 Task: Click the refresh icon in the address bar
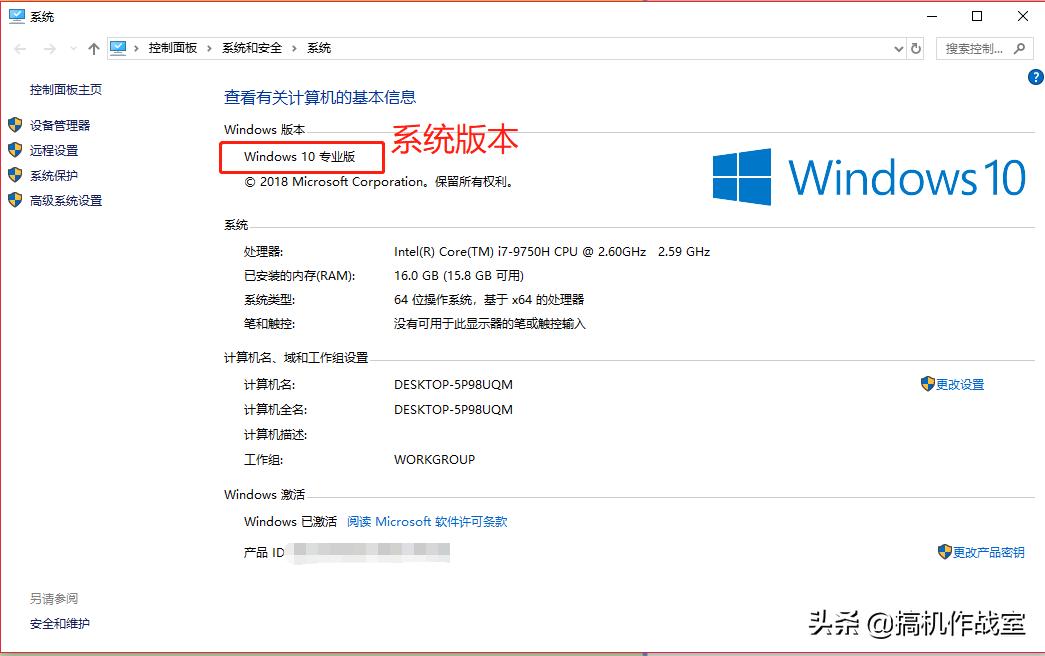point(916,47)
